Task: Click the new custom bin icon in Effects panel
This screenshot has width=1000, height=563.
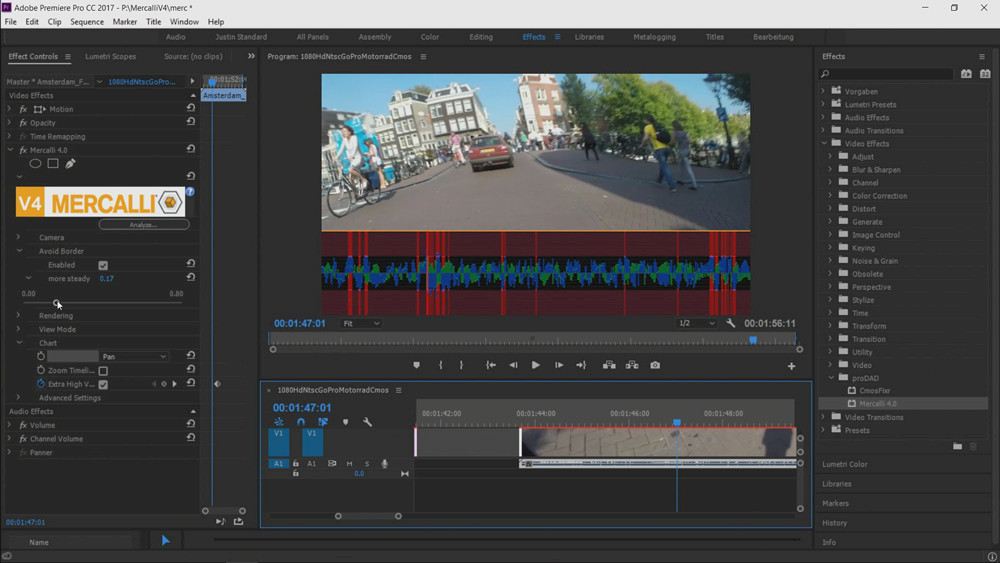Action: click(957, 446)
